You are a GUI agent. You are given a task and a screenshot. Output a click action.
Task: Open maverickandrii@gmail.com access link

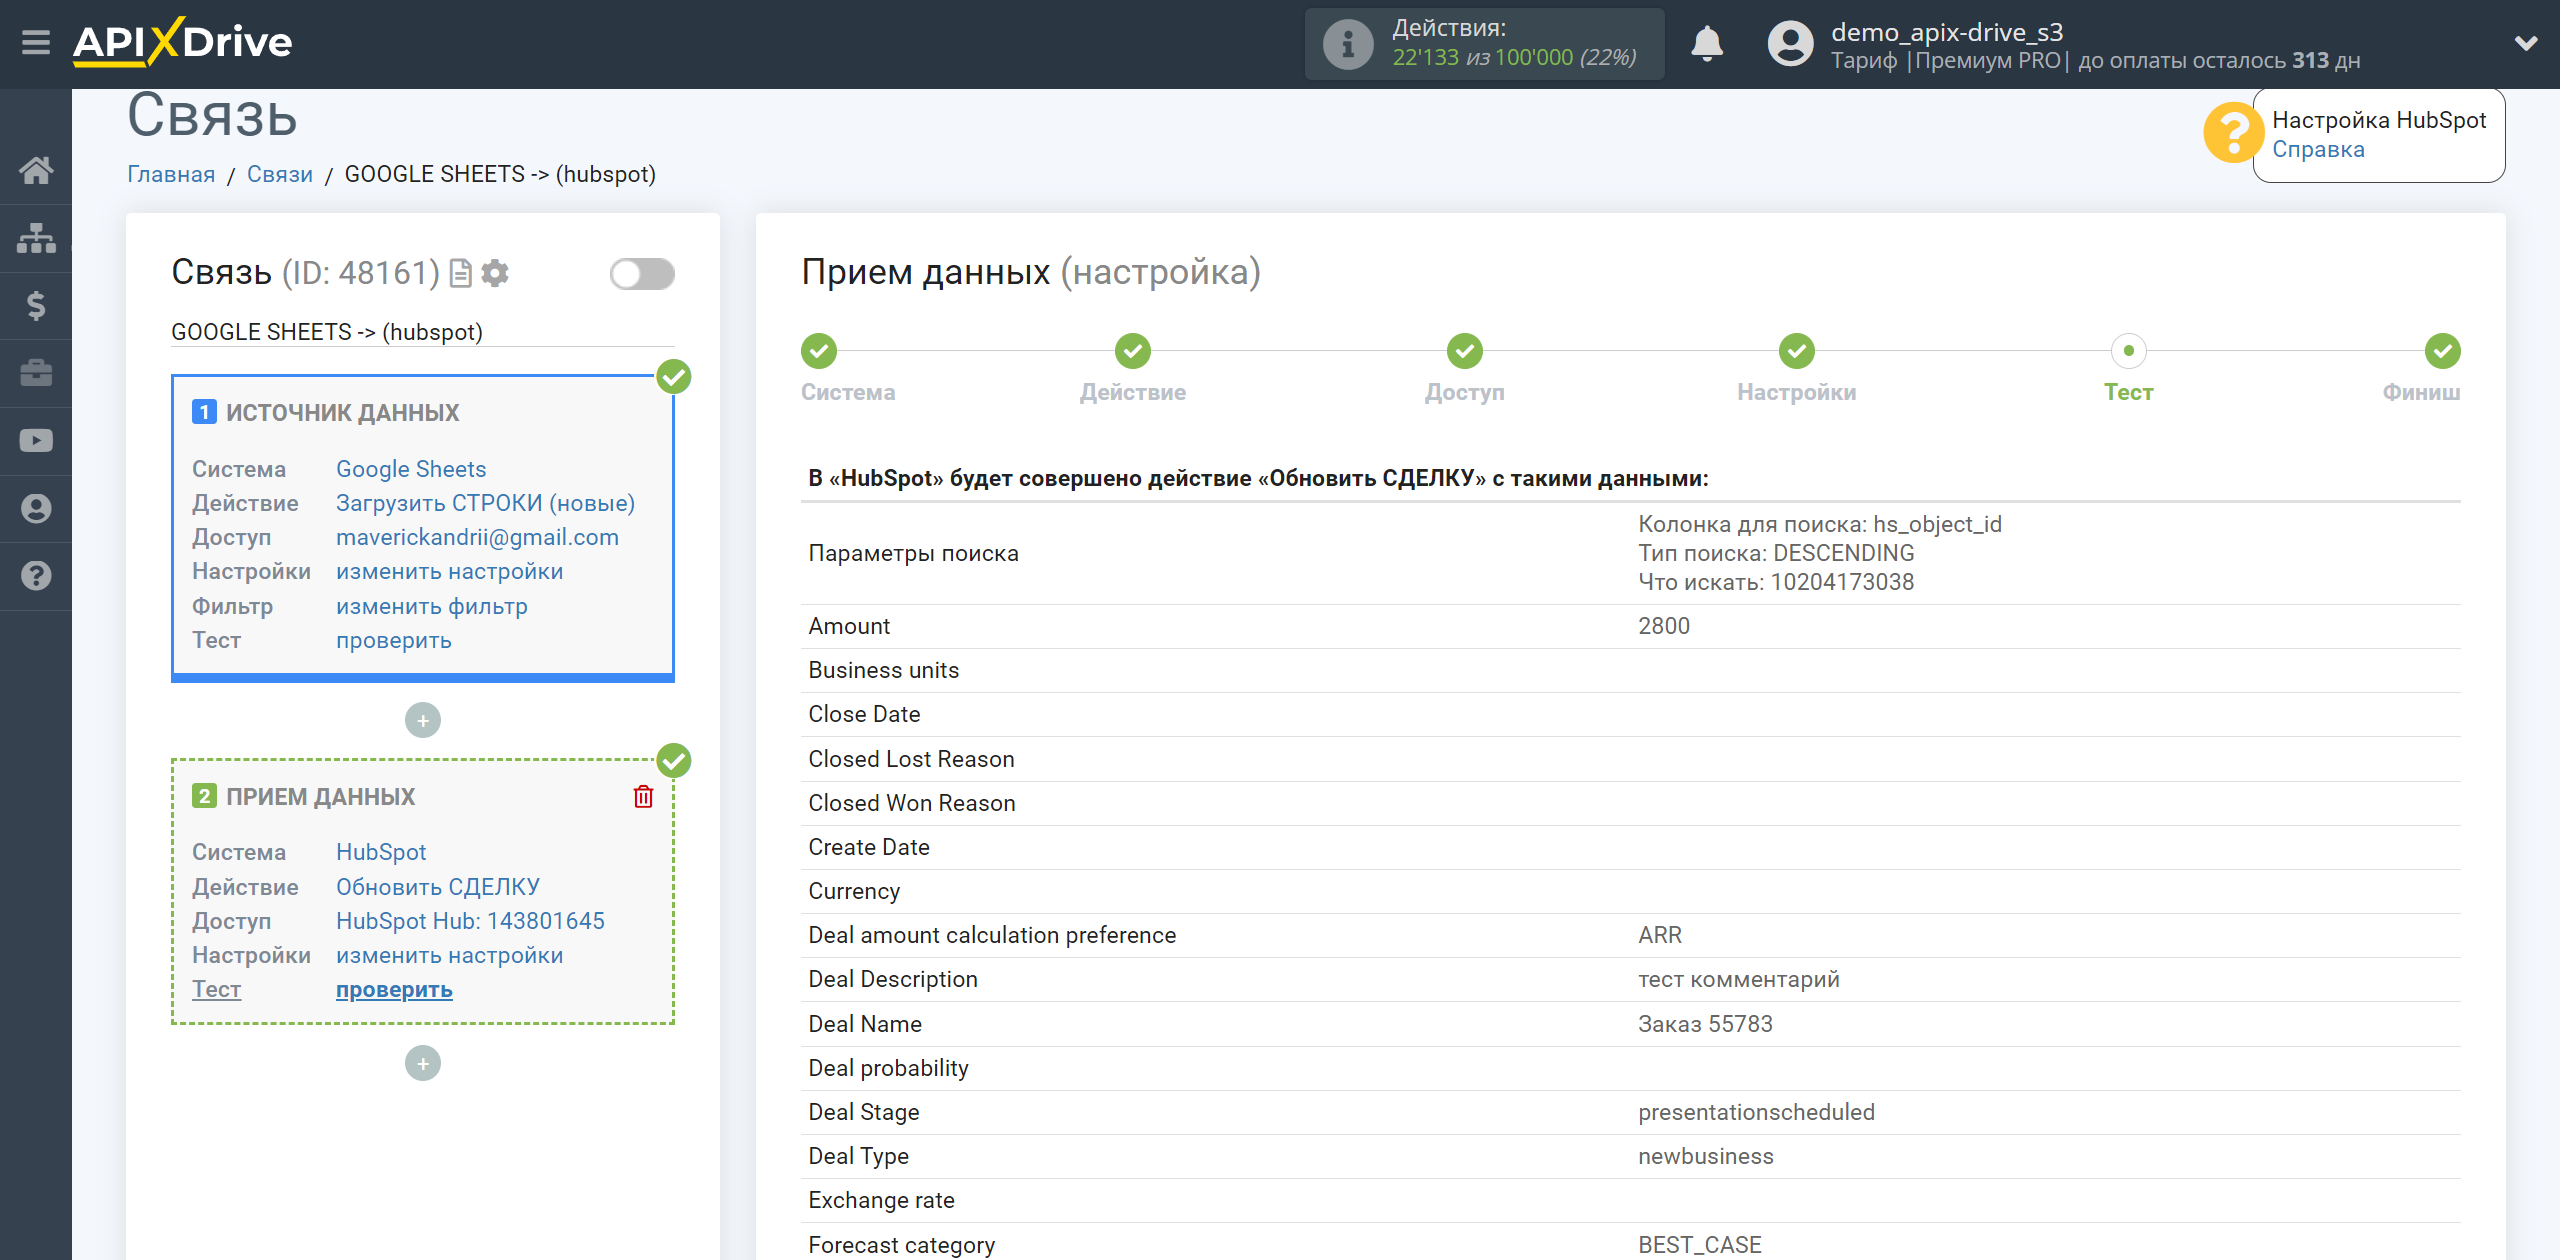(x=477, y=537)
